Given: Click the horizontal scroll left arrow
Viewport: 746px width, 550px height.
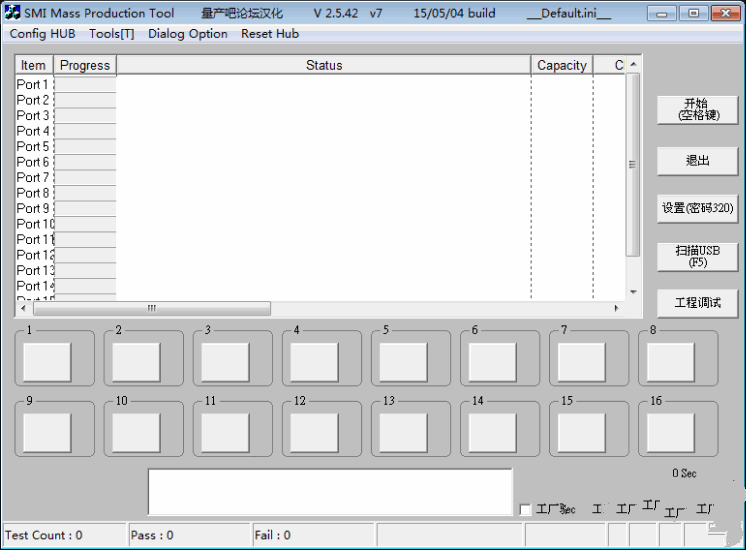Looking at the screenshot, I should [23, 308].
